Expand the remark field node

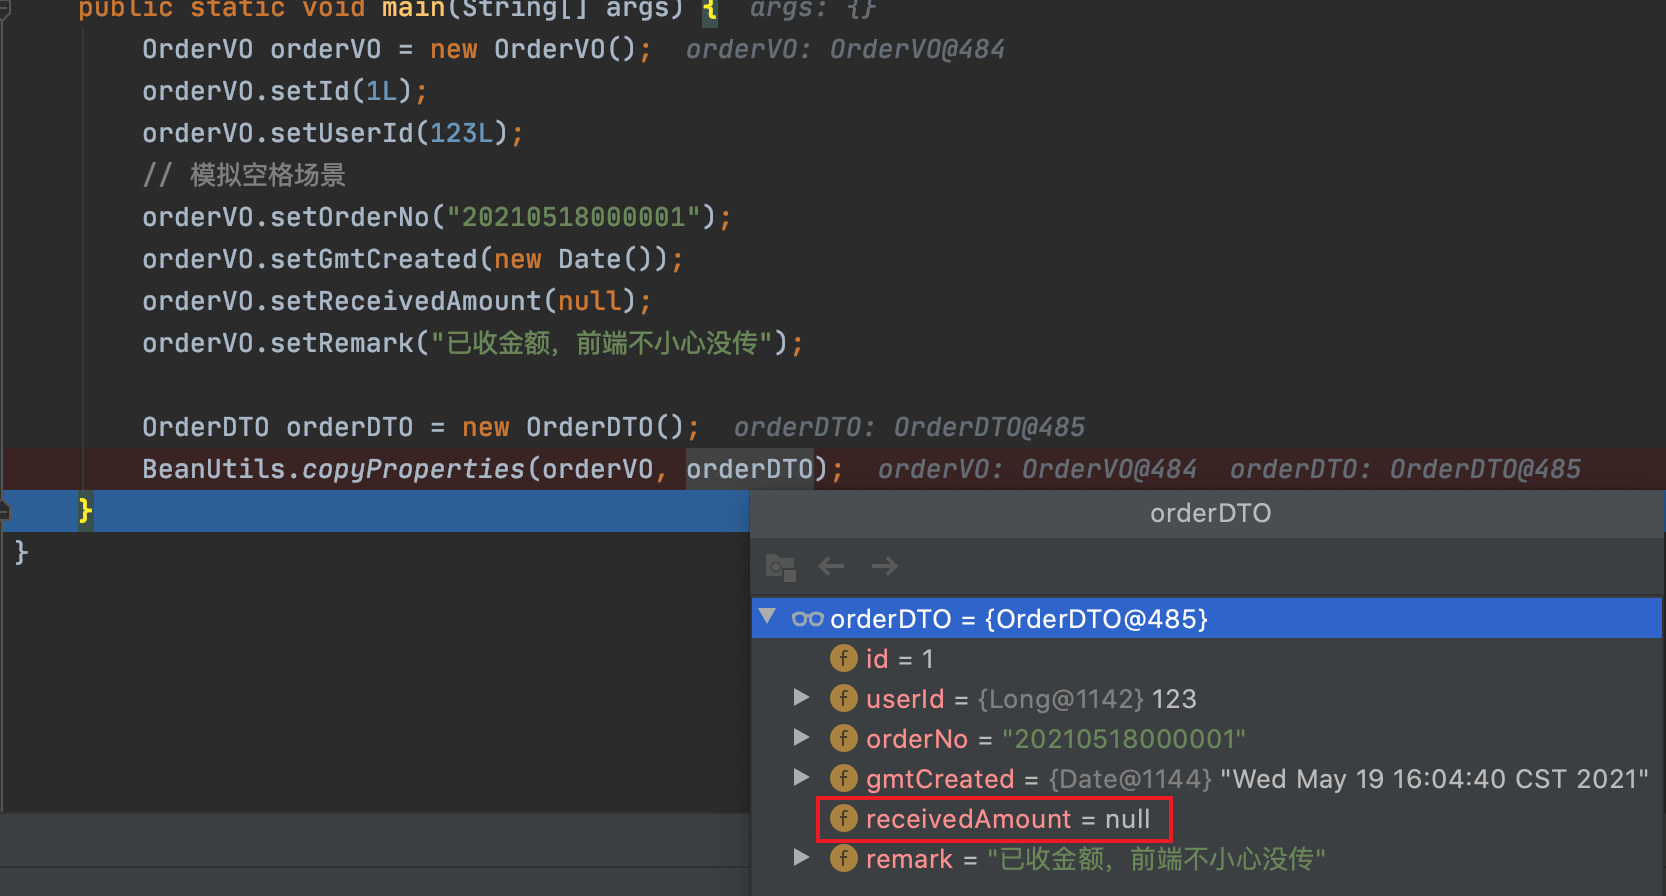[801, 857]
